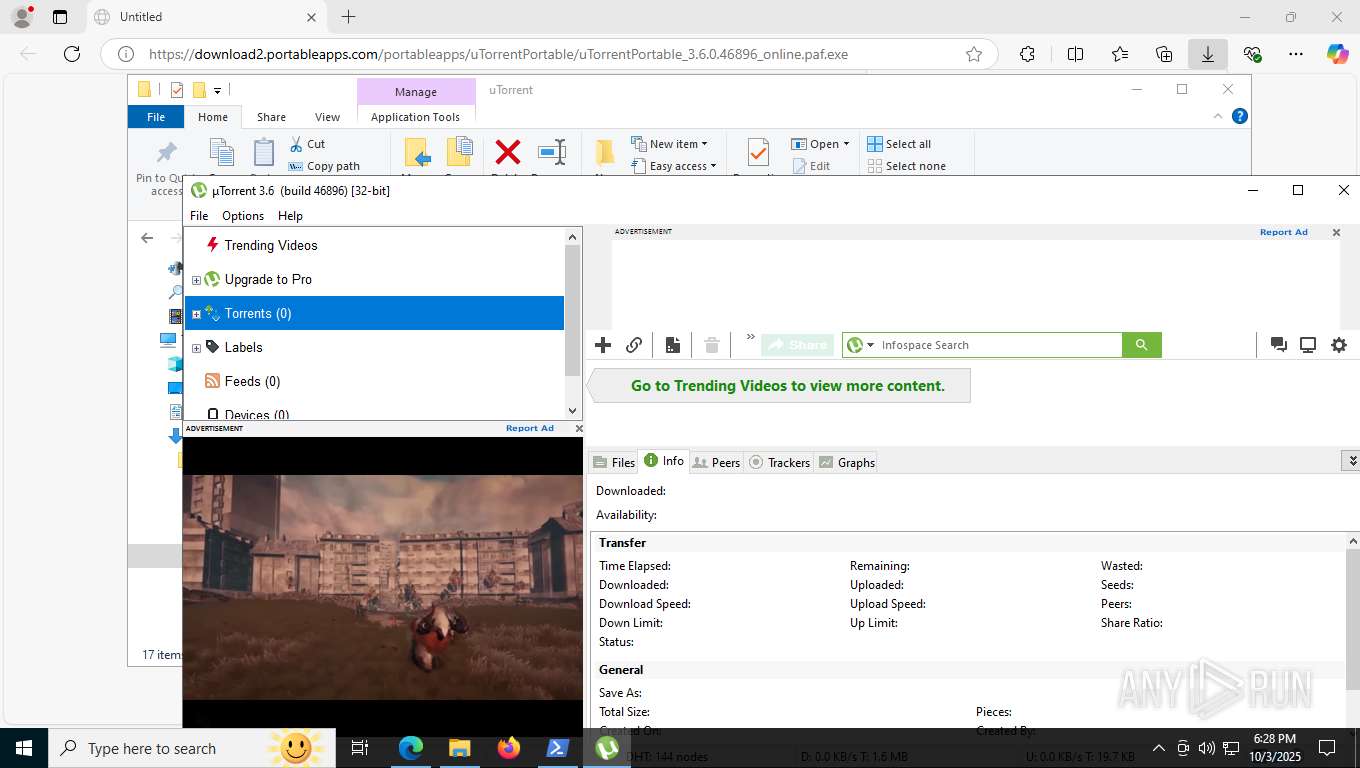Open Explorer File tab

tap(156, 117)
